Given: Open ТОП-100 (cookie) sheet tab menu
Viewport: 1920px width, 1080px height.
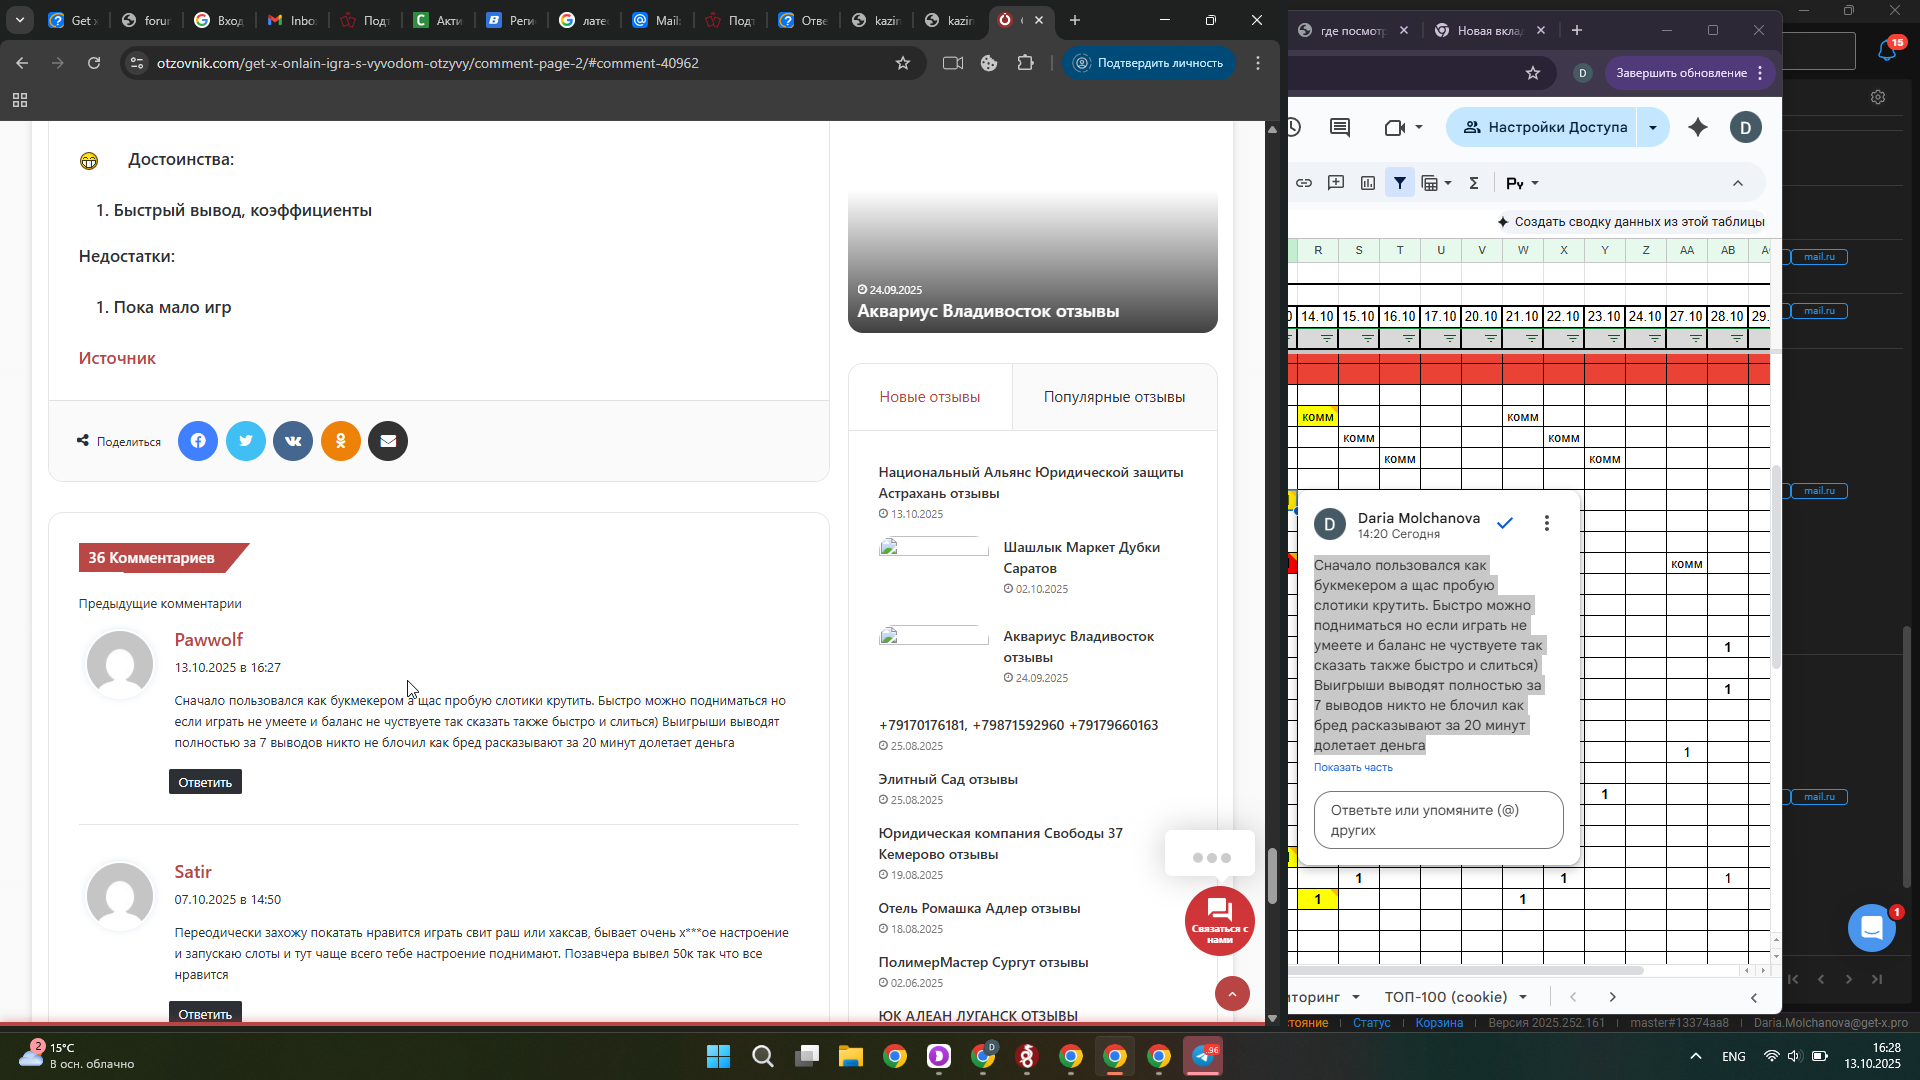Looking at the screenshot, I should (x=1523, y=997).
